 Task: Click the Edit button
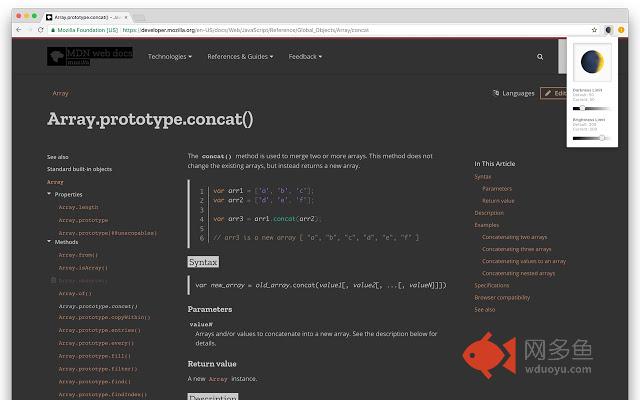554,93
